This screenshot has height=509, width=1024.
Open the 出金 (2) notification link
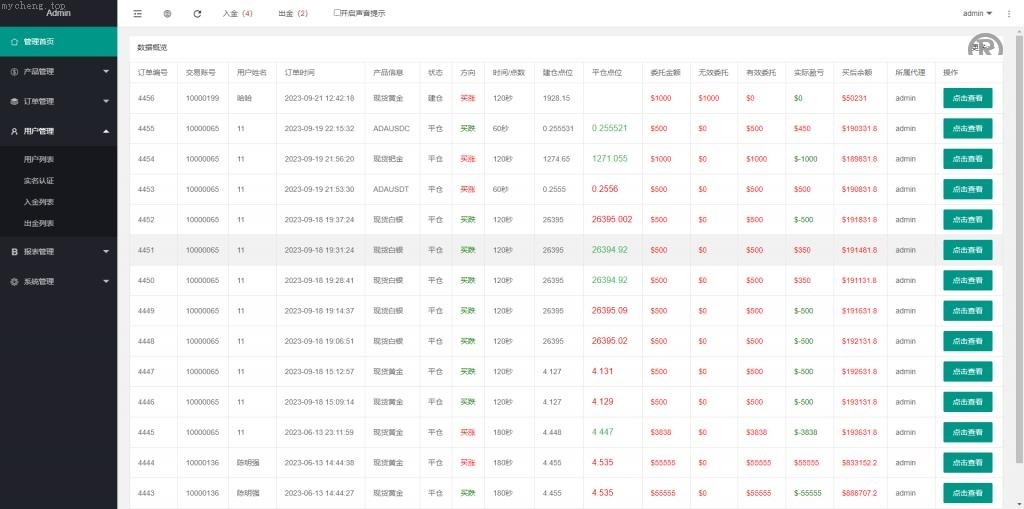pos(292,14)
